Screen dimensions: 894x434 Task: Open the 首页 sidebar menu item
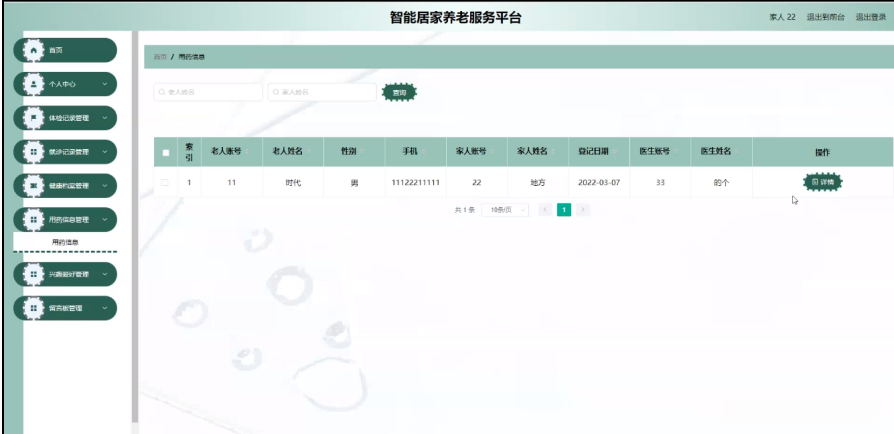[x=65, y=50]
